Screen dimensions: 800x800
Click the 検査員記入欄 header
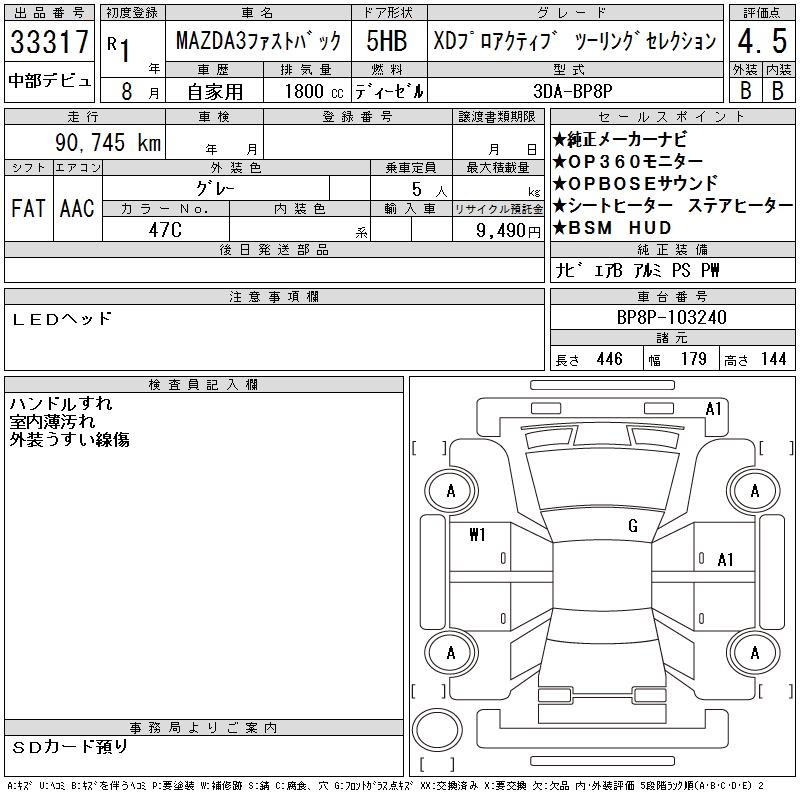(204, 385)
